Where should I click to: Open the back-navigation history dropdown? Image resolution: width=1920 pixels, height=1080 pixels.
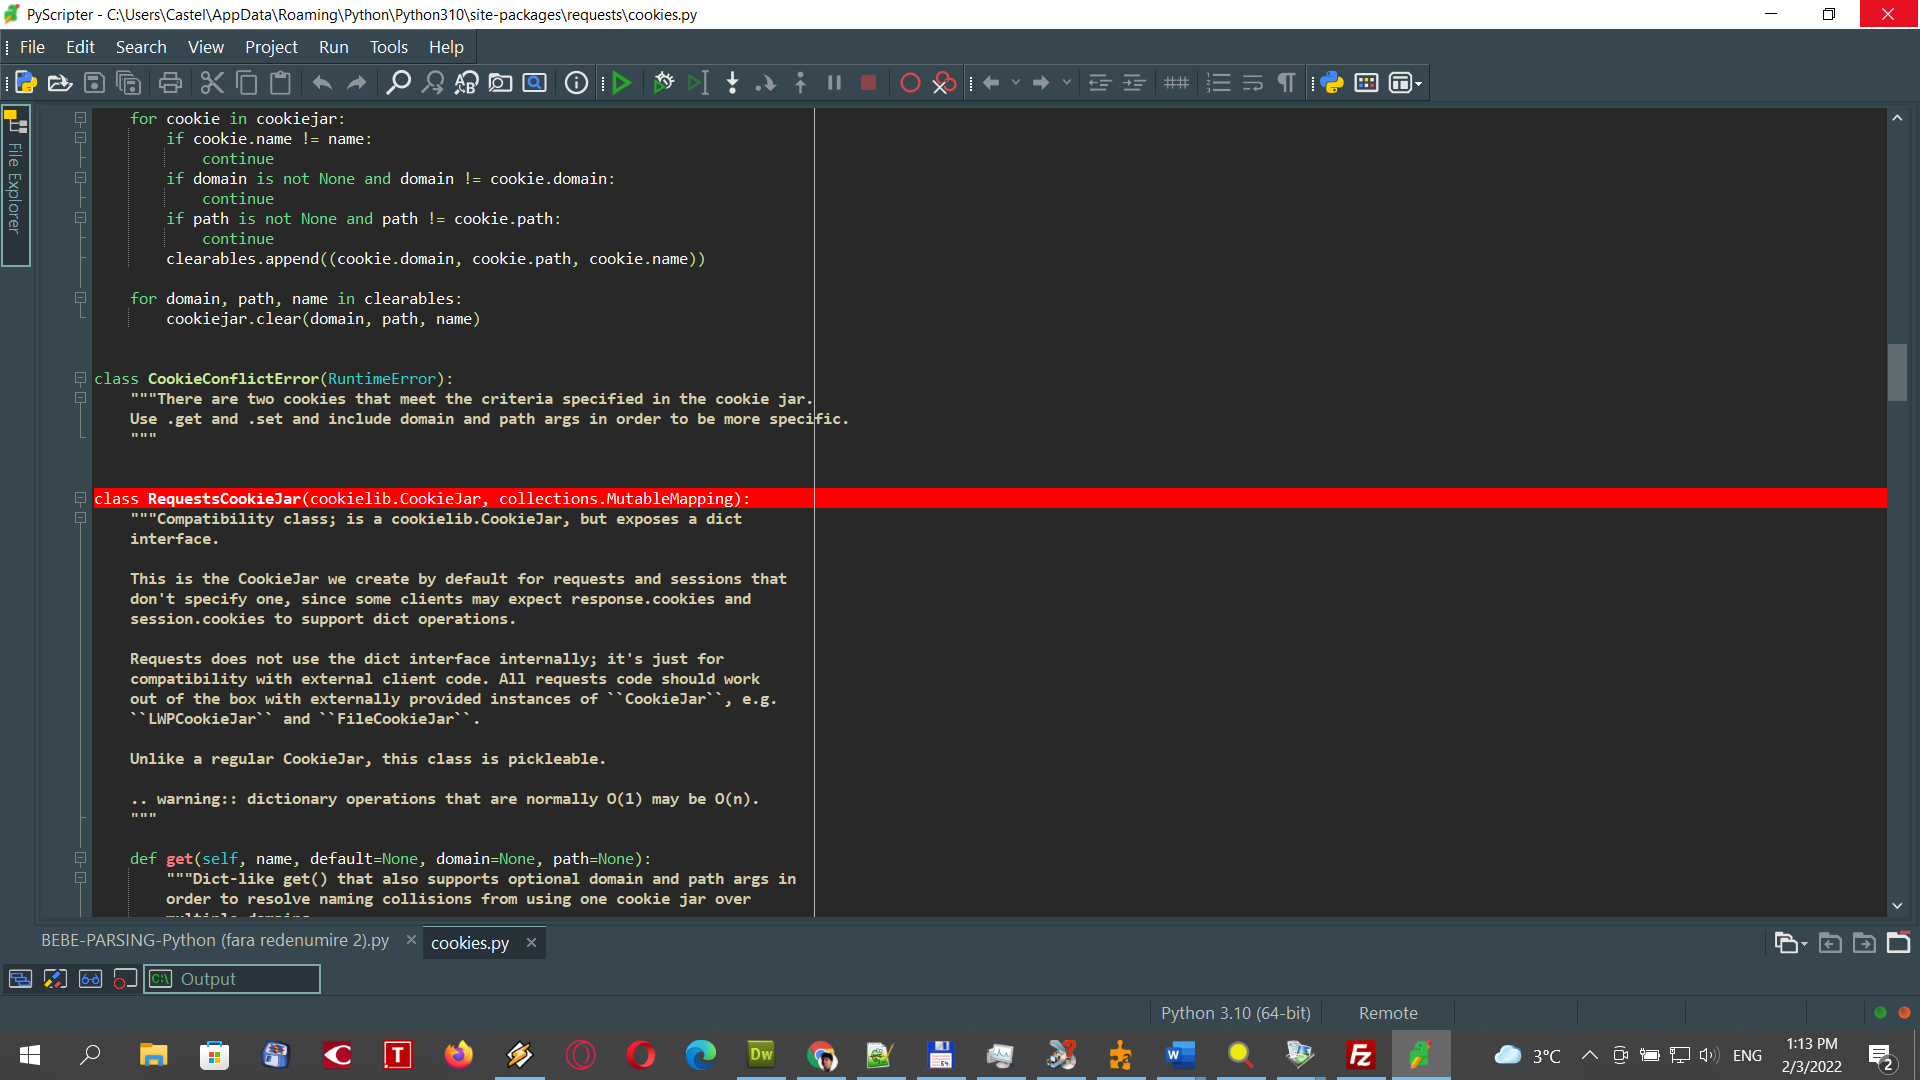click(1016, 82)
